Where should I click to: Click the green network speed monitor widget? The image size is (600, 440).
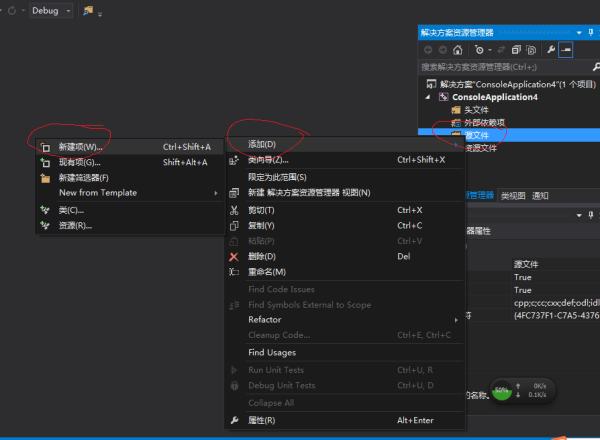[x=523, y=391]
